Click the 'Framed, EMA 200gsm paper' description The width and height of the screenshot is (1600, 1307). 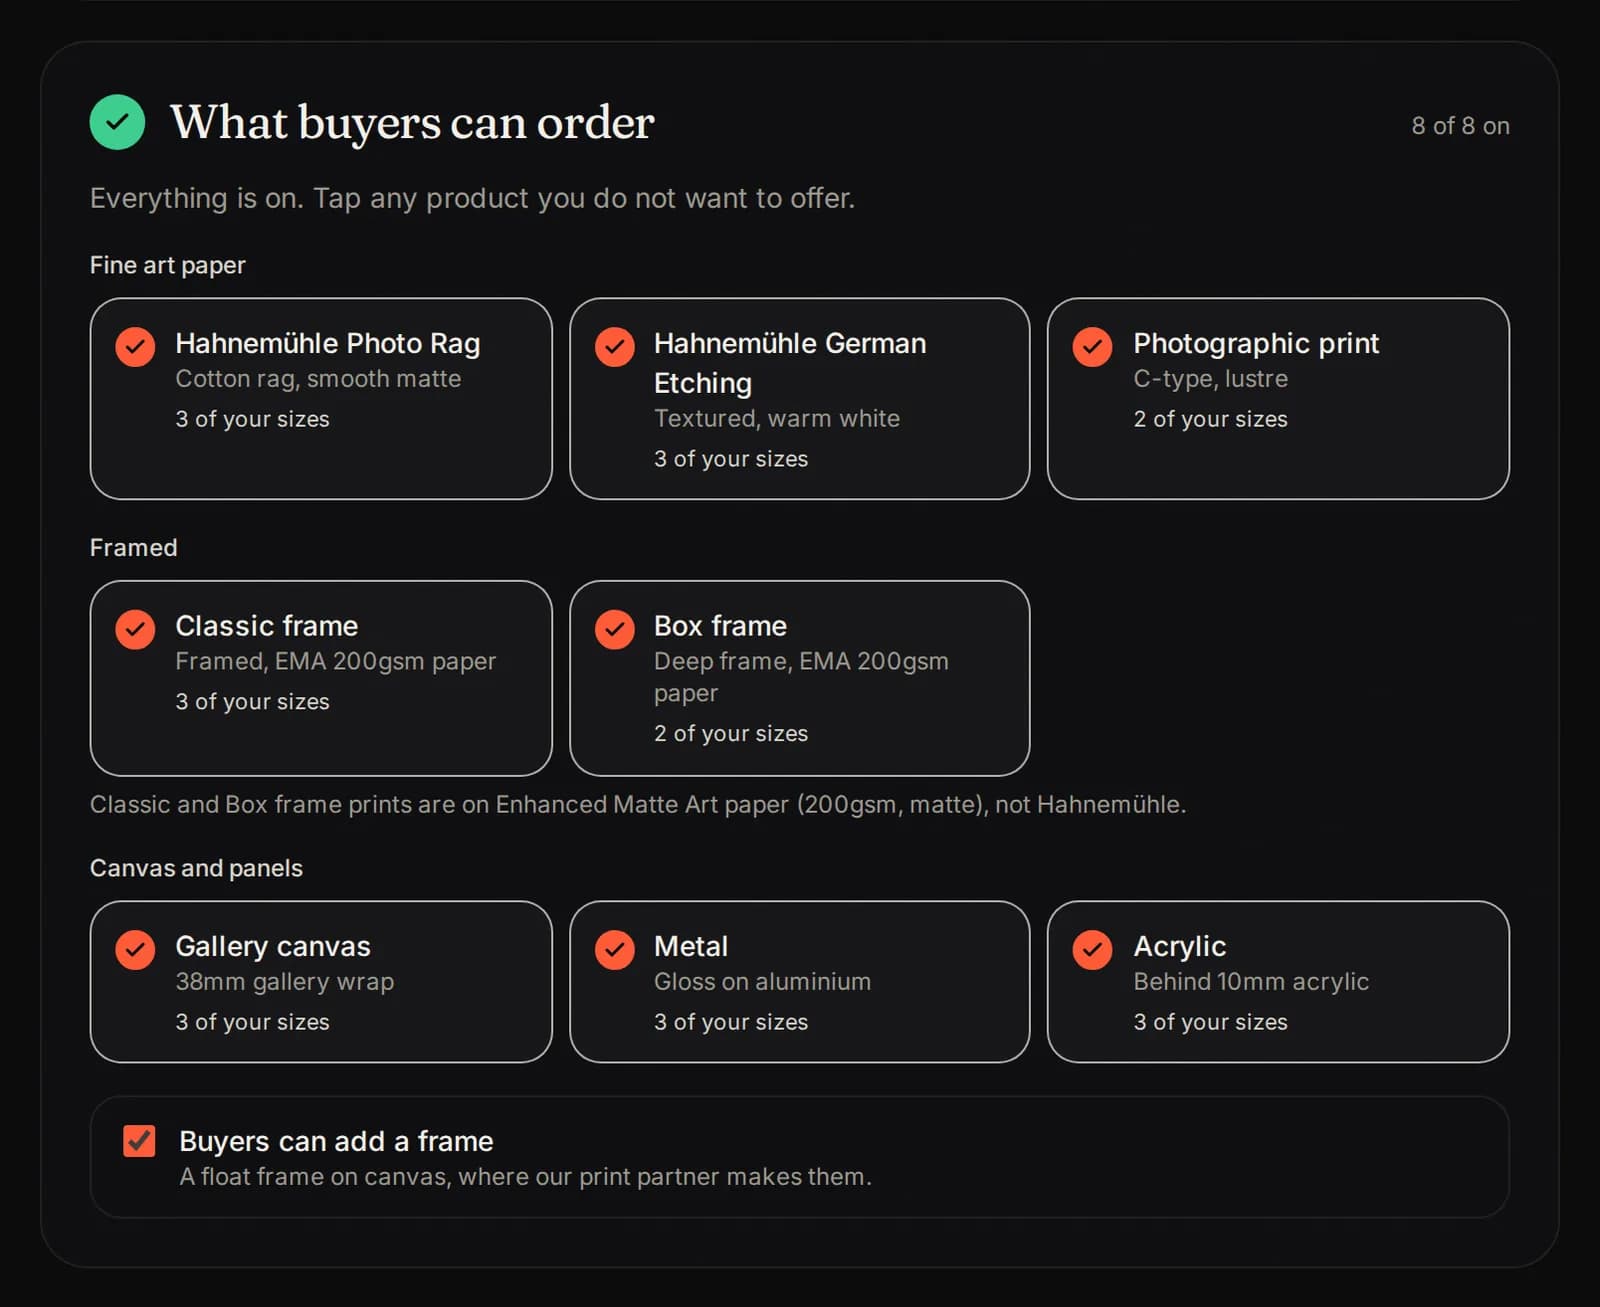336,661
